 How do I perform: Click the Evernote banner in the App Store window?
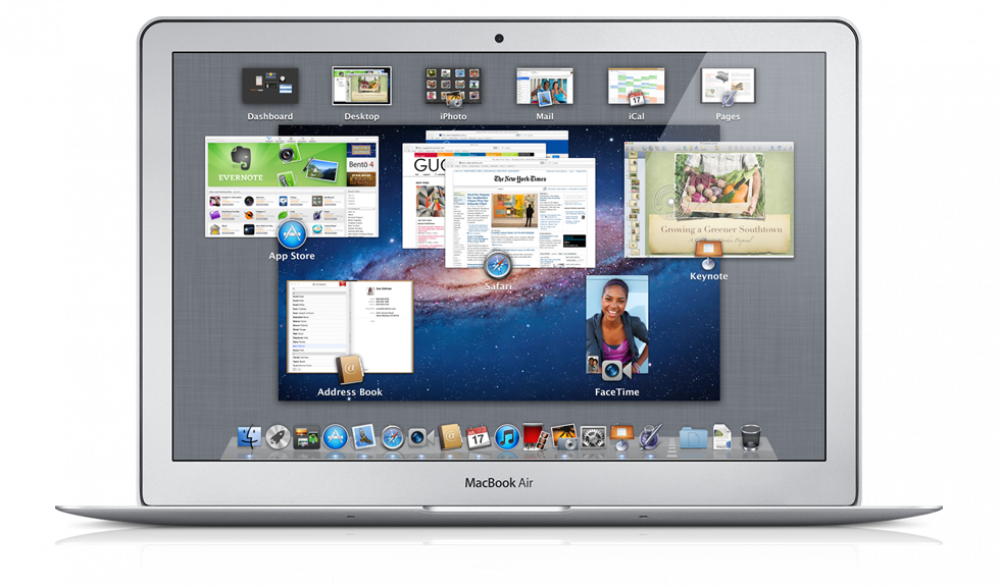[276, 163]
